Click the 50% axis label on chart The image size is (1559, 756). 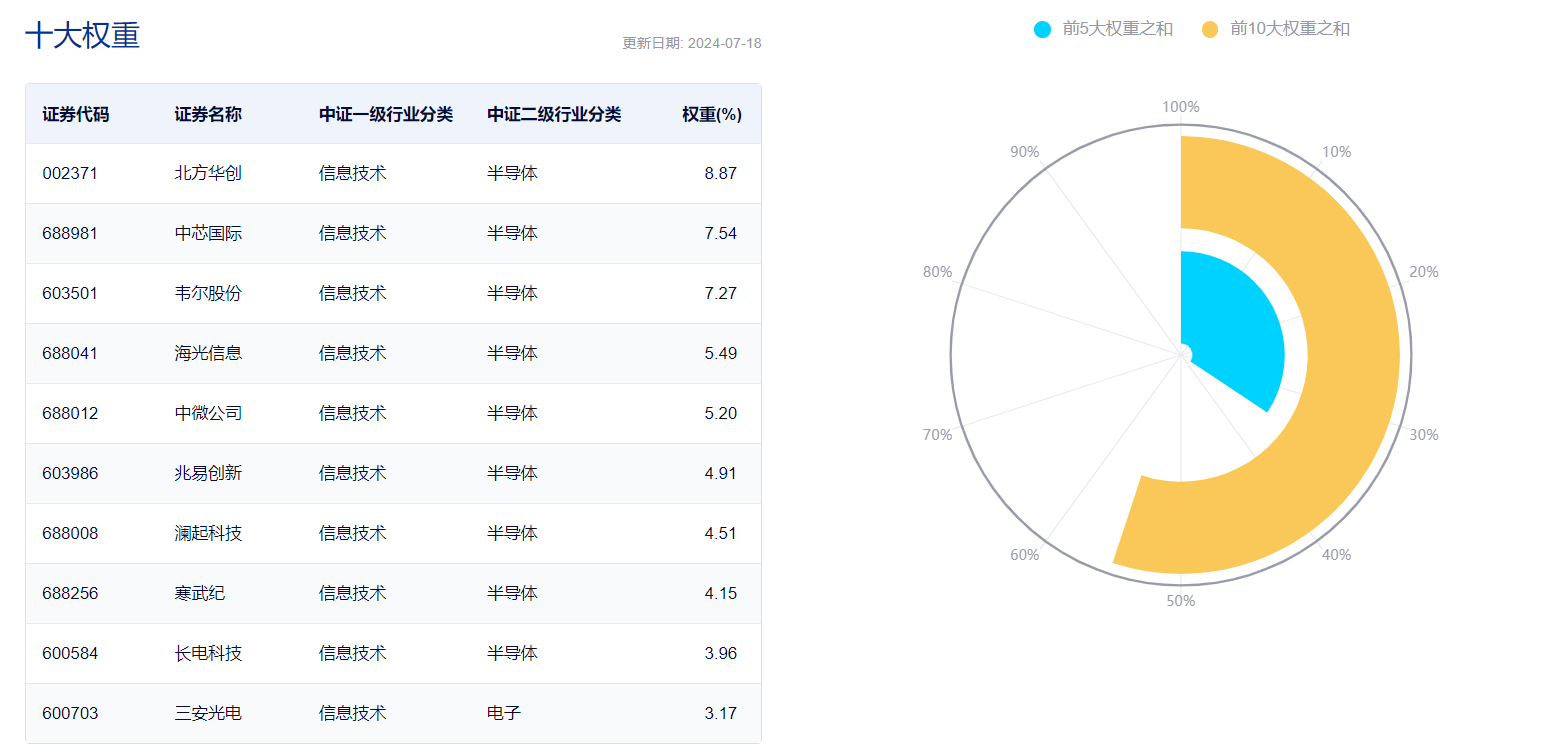[1181, 600]
